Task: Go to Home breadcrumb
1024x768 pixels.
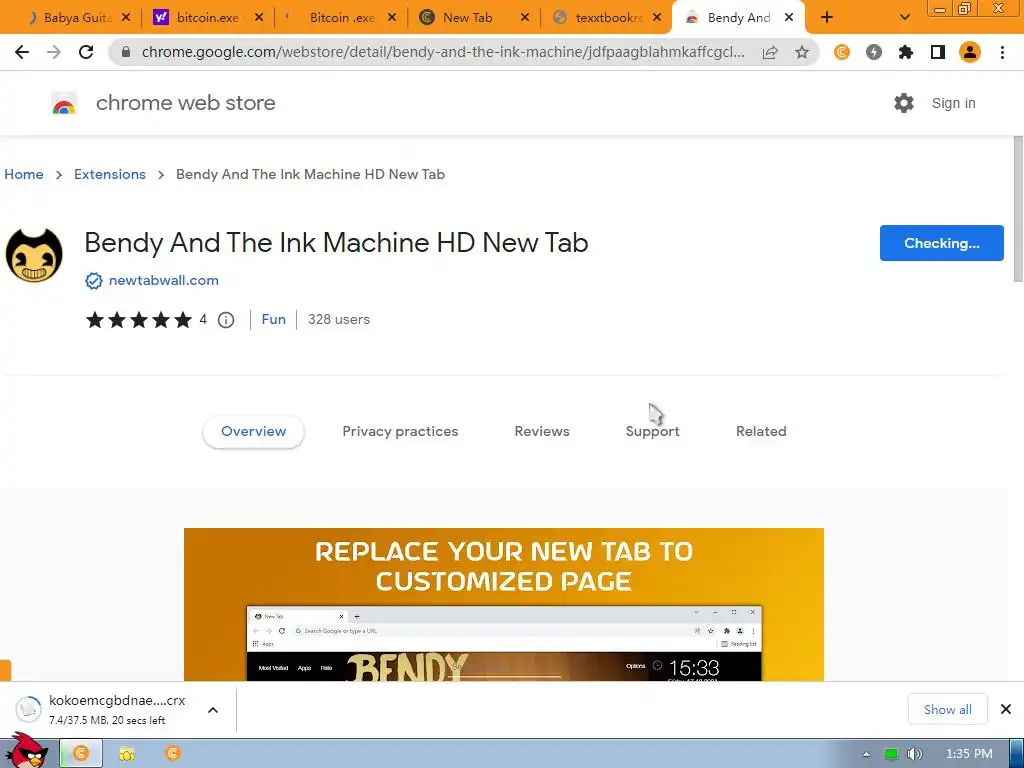Action: click(x=24, y=174)
